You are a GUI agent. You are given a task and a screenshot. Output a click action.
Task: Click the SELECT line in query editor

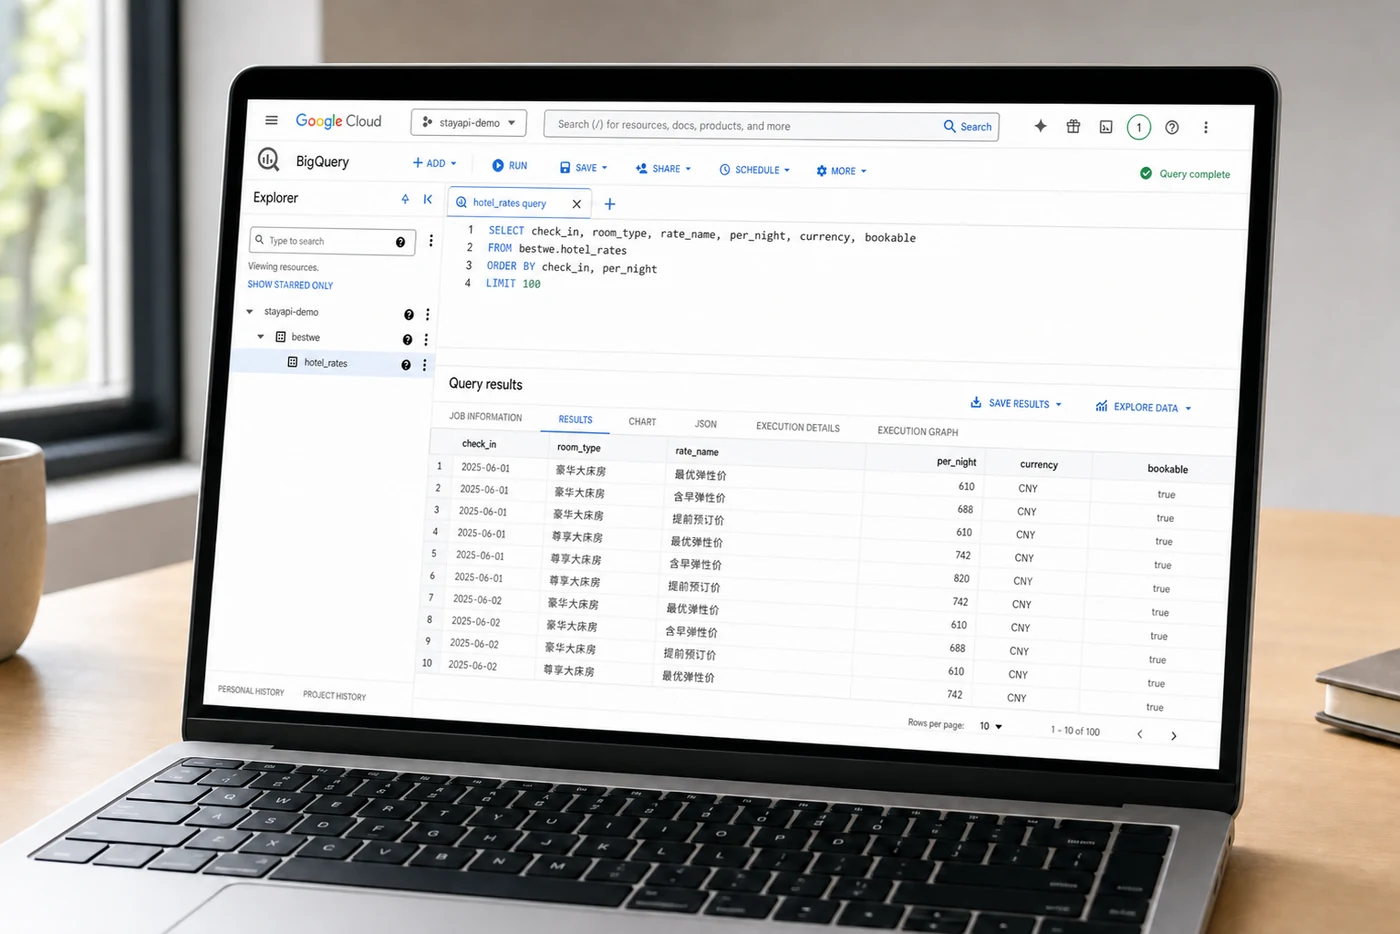coord(702,234)
